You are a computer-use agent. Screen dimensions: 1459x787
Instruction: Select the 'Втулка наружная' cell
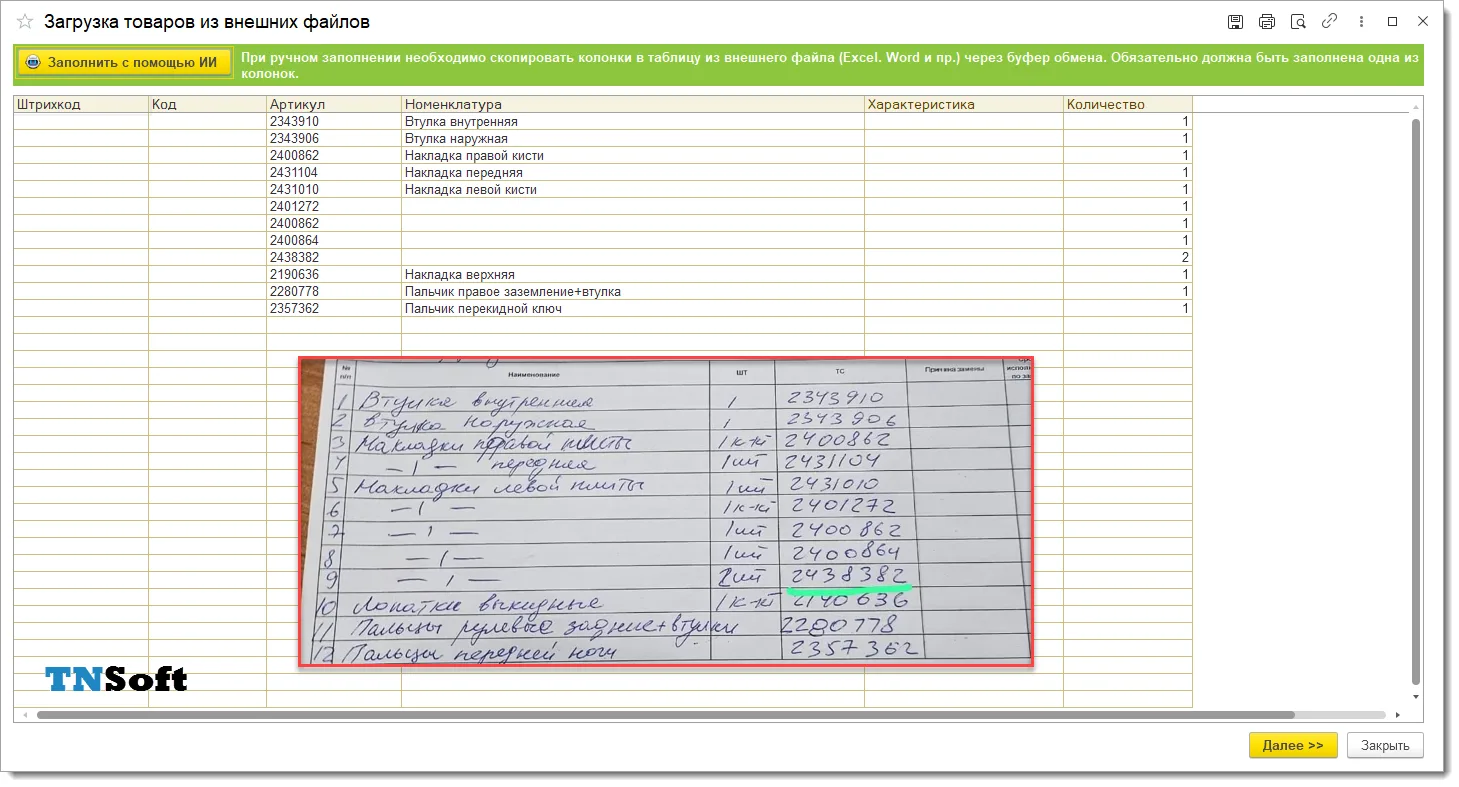pos(633,138)
